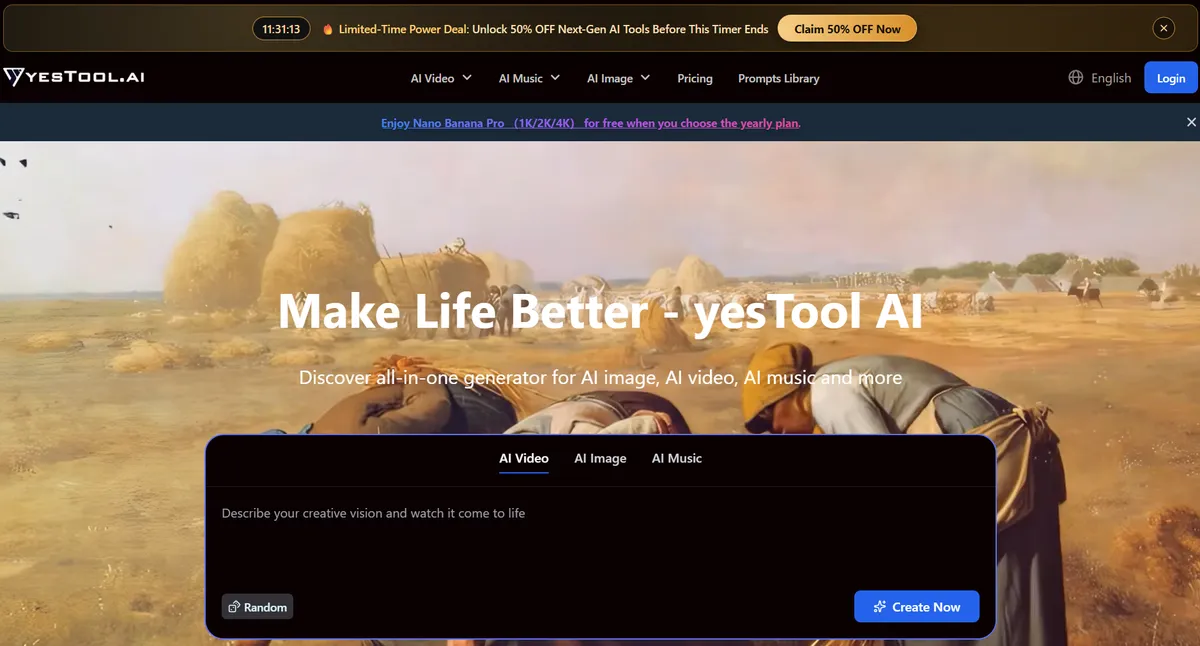Select the AI Video tab

[524, 458]
